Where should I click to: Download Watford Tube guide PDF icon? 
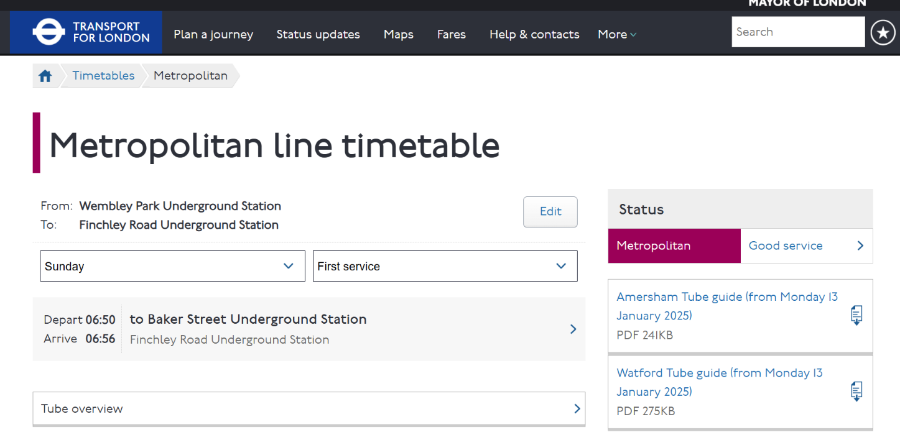coord(856,391)
